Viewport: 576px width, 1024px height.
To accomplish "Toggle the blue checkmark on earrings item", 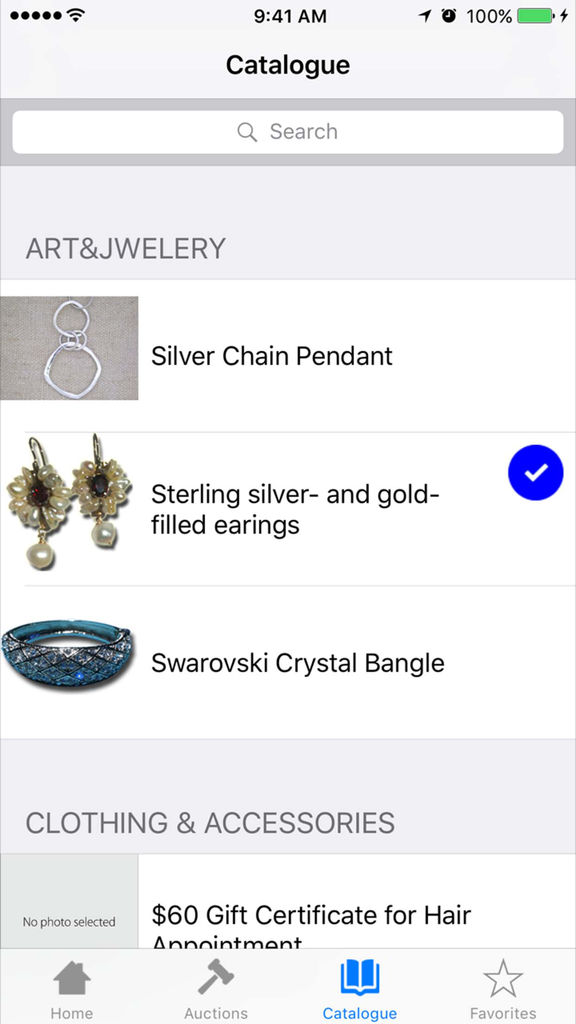I will (536, 473).
